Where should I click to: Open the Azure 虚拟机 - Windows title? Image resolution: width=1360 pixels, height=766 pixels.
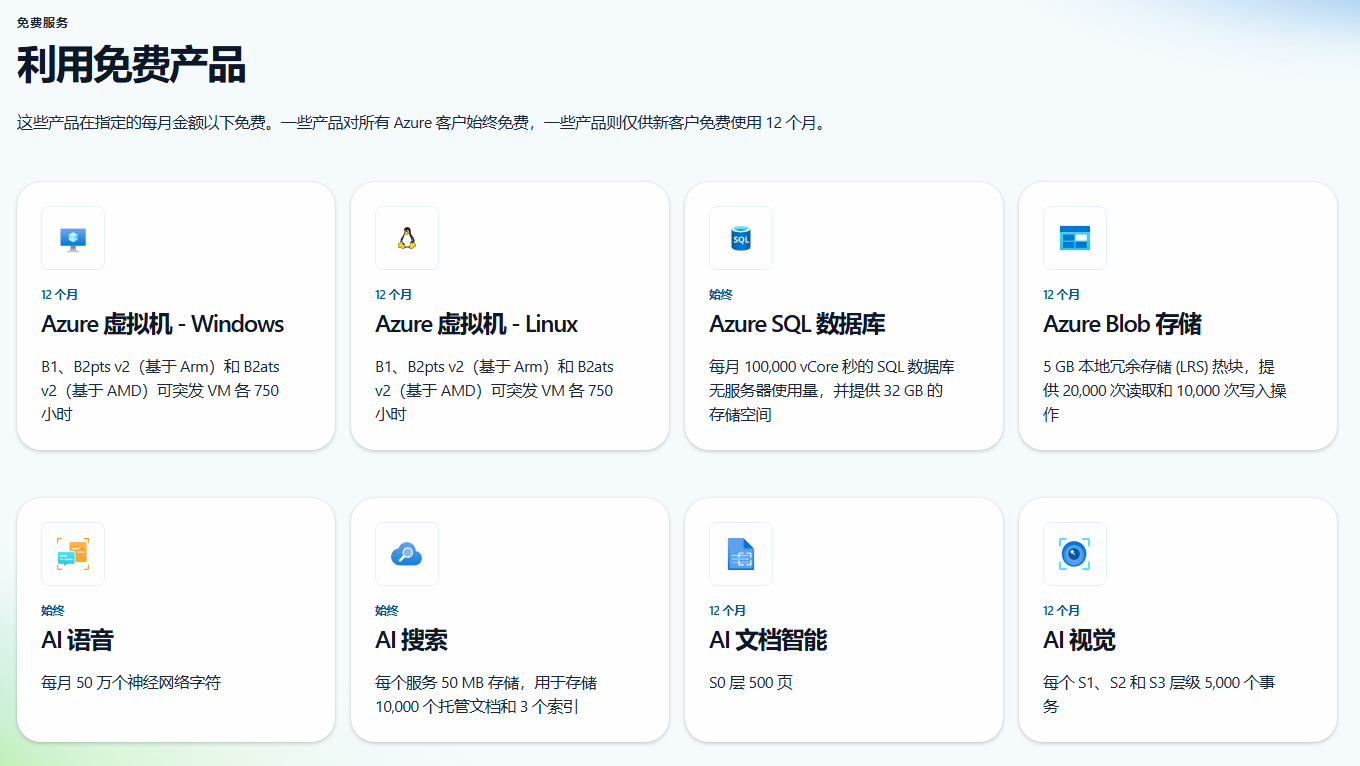tap(163, 324)
